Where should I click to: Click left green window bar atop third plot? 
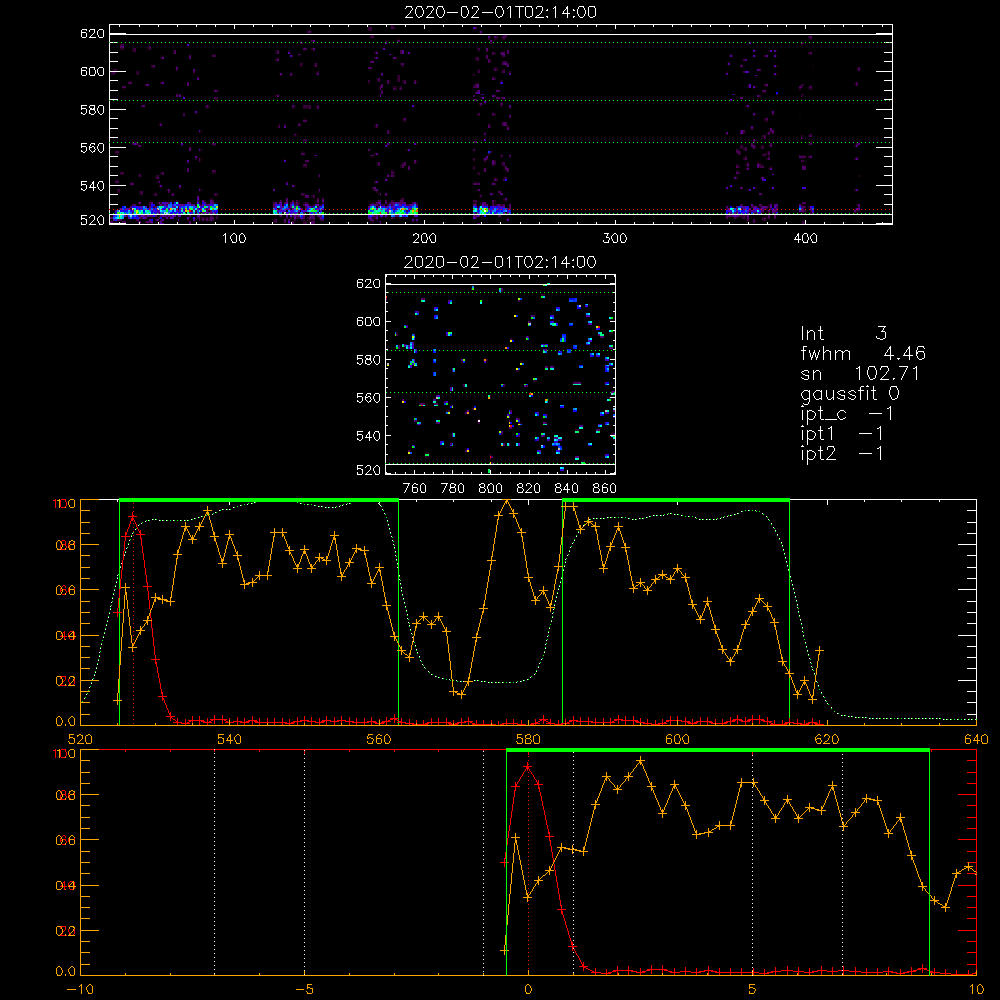pos(259,500)
